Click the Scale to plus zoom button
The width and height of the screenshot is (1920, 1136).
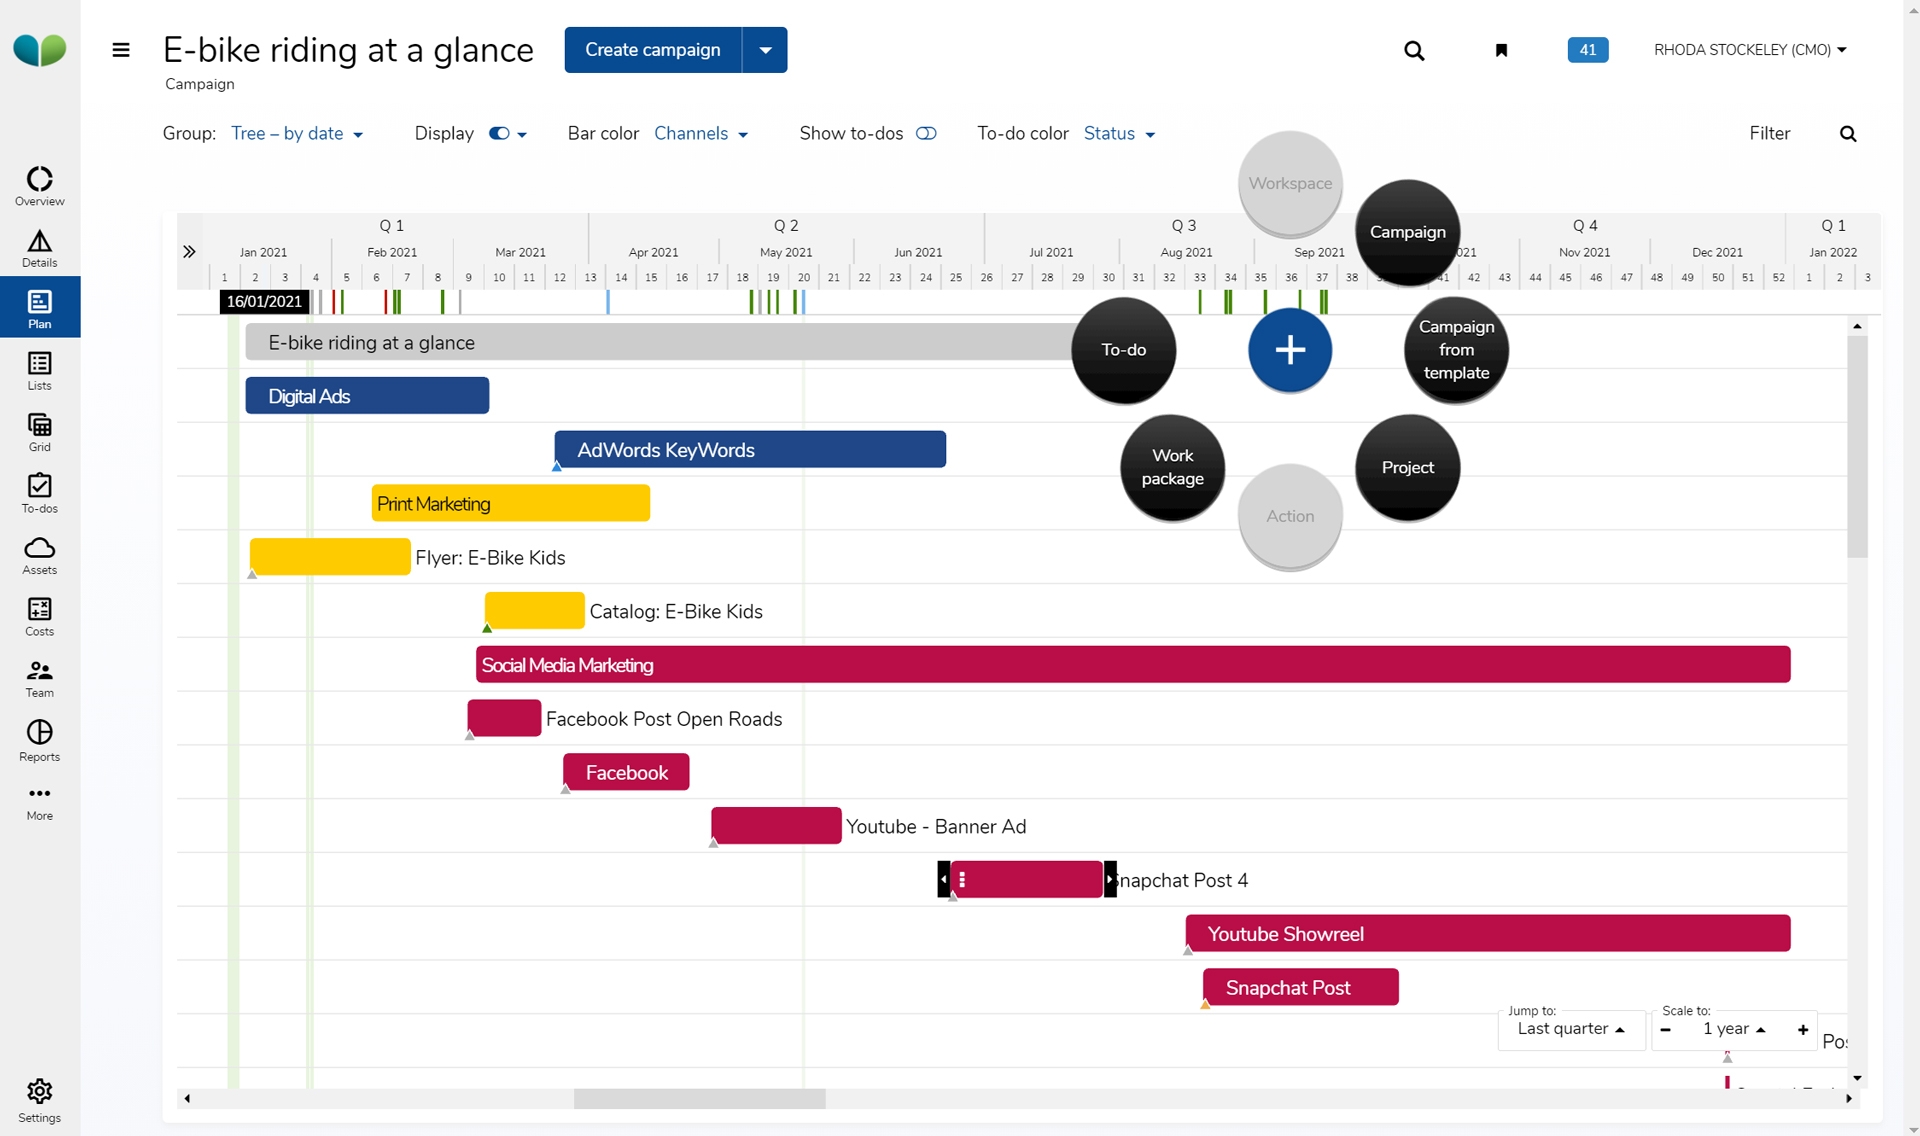1803,1029
